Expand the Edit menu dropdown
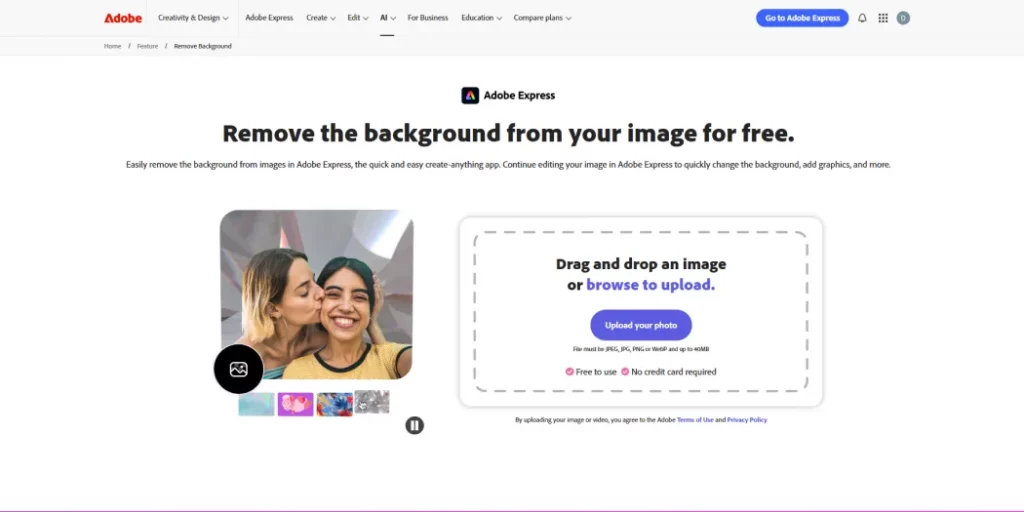Screen dimensions: 1024x512 [358, 18]
